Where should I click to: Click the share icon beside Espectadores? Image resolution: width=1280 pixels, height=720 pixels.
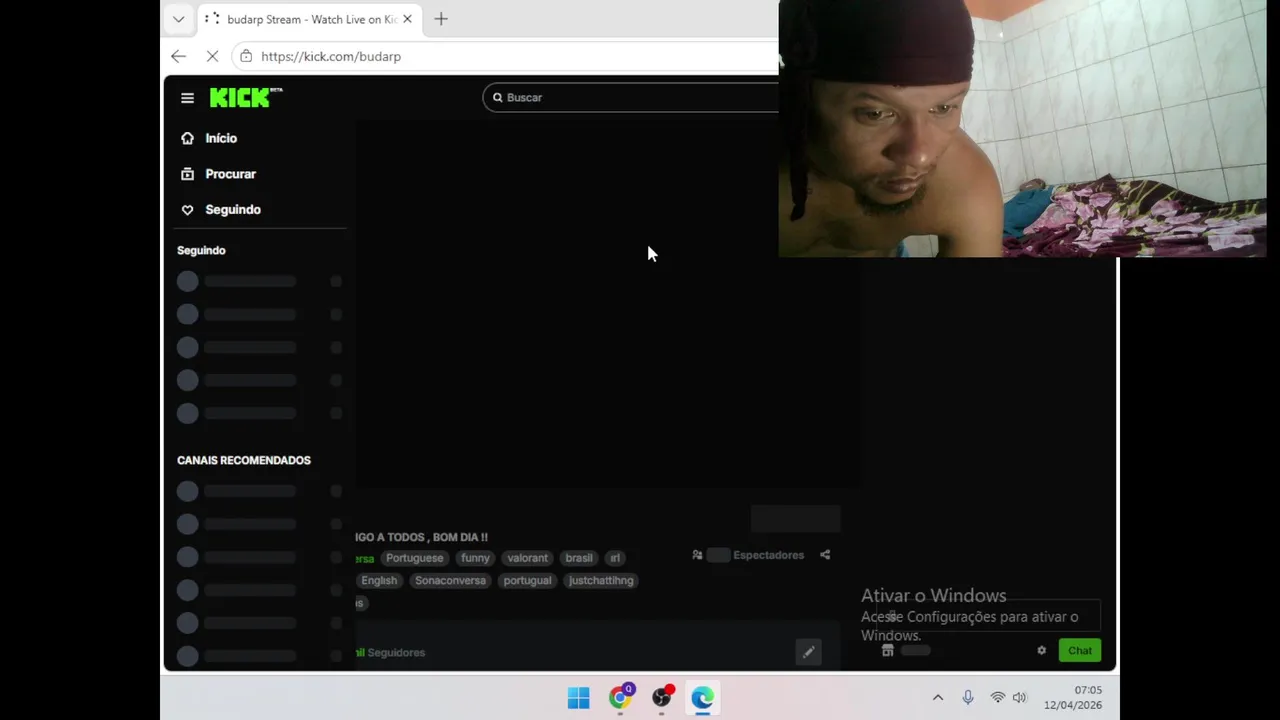[x=825, y=555]
